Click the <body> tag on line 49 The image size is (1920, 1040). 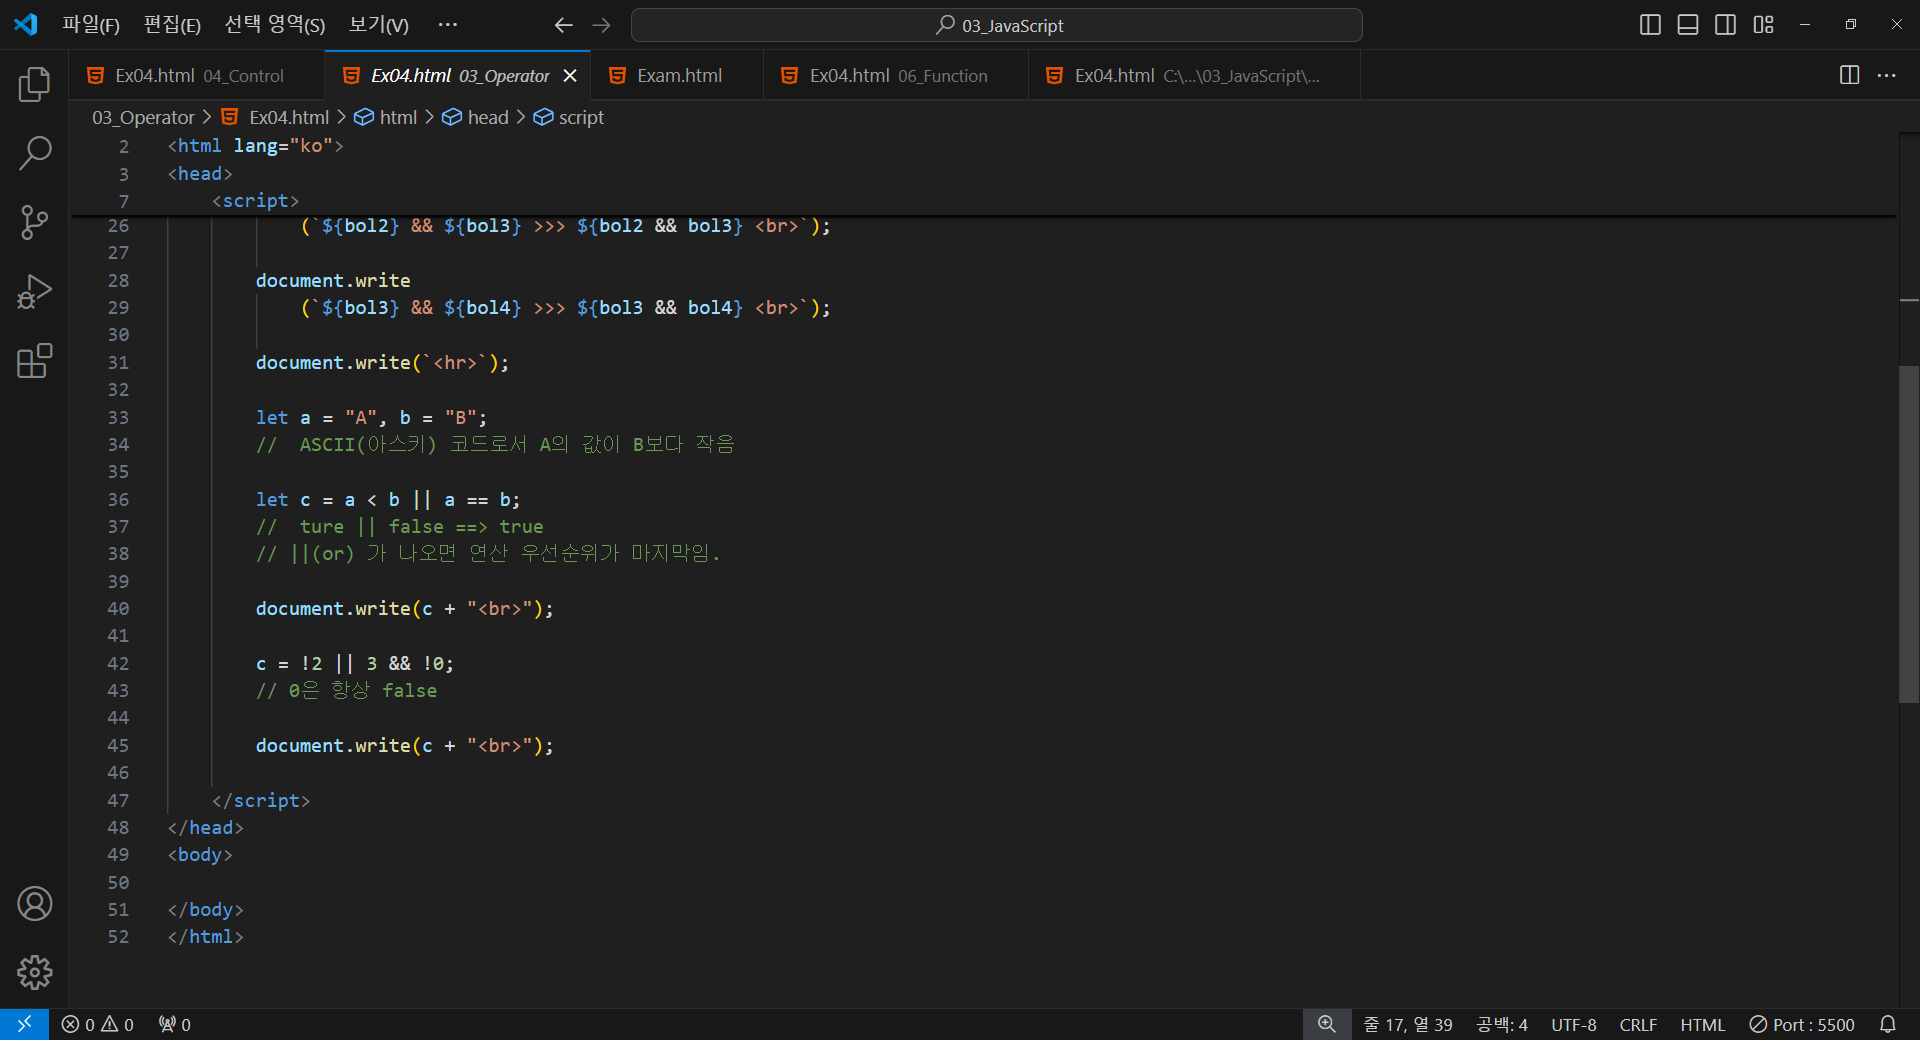point(200,854)
